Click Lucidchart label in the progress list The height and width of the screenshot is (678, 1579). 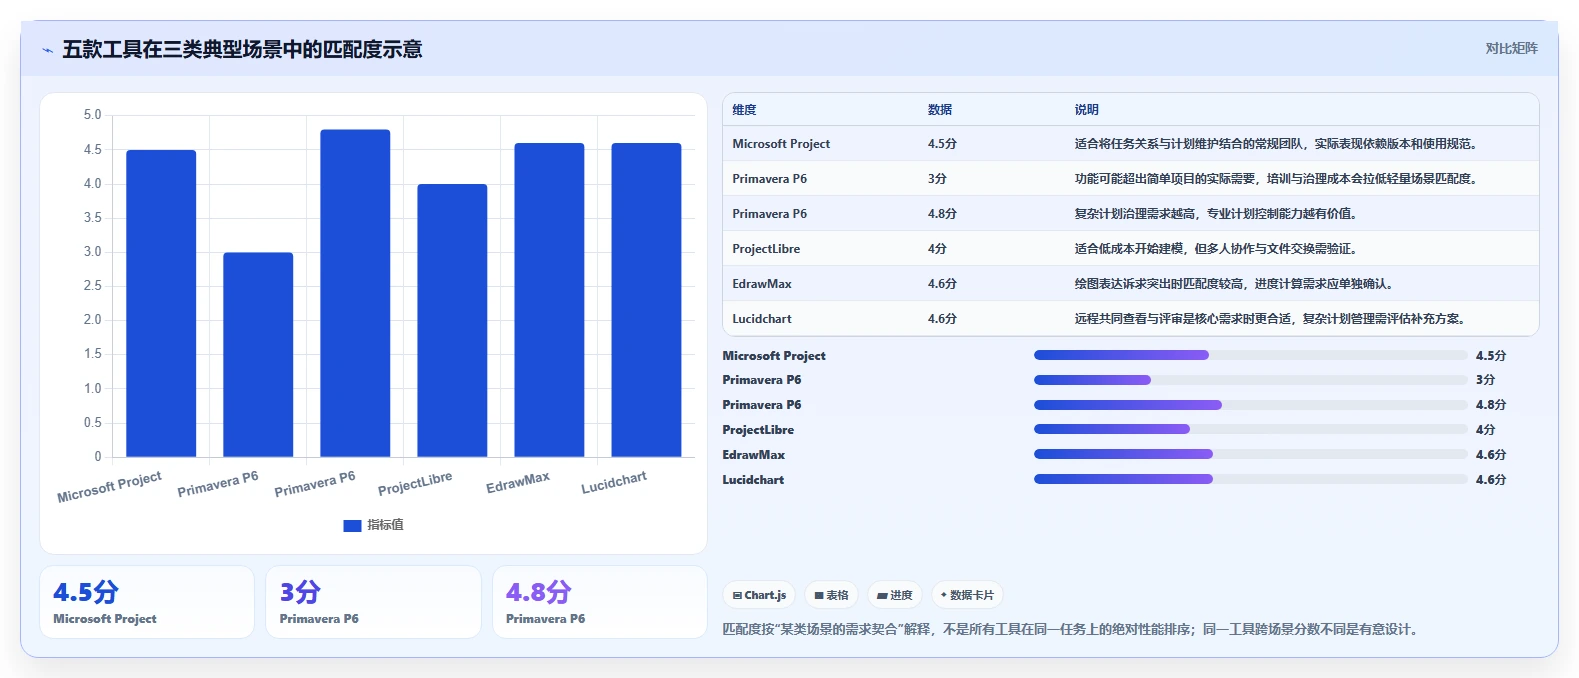753,480
